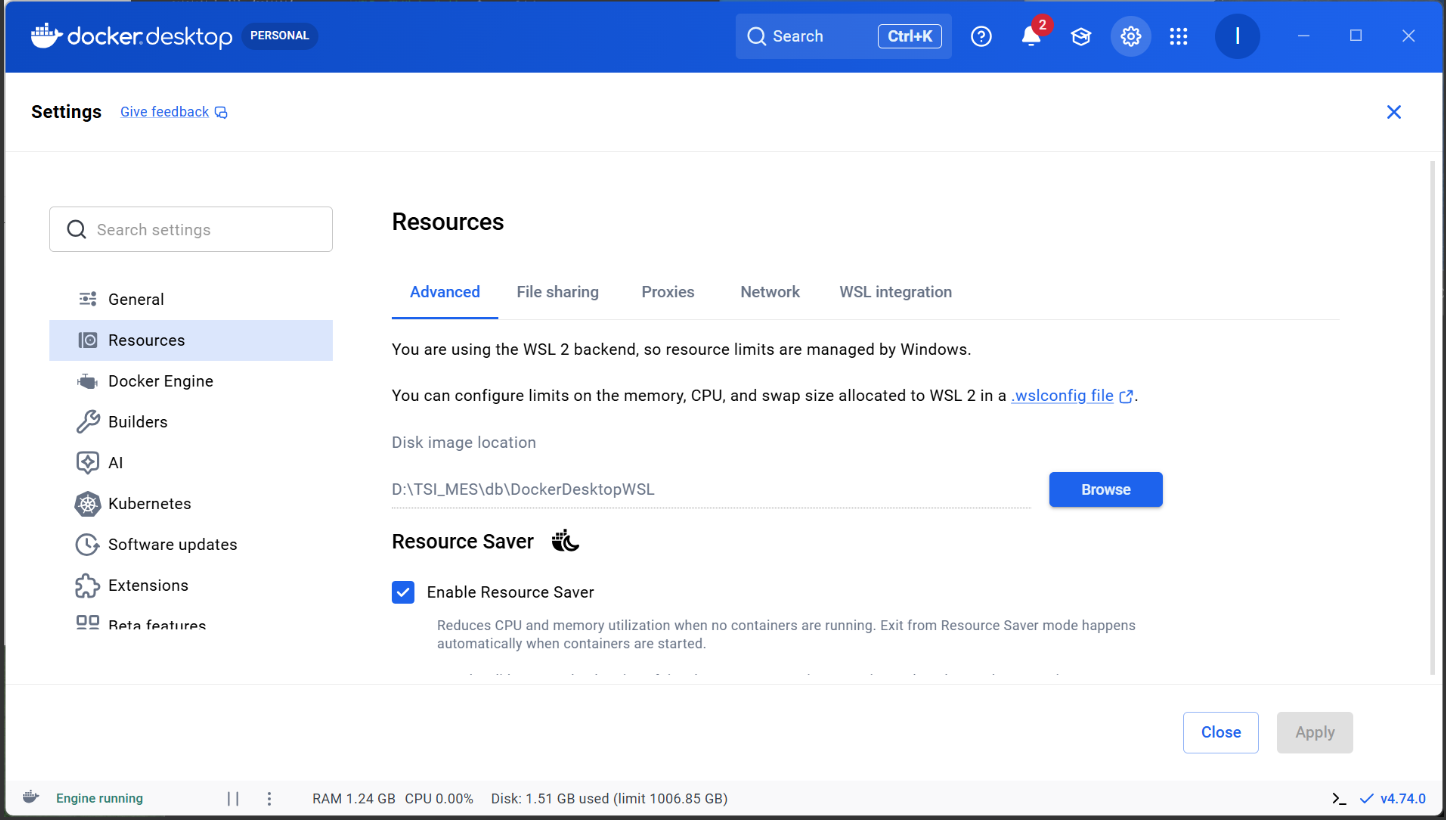Open Extensions settings
Viewport: 1446px width, 820px height.
pos(191,585)
